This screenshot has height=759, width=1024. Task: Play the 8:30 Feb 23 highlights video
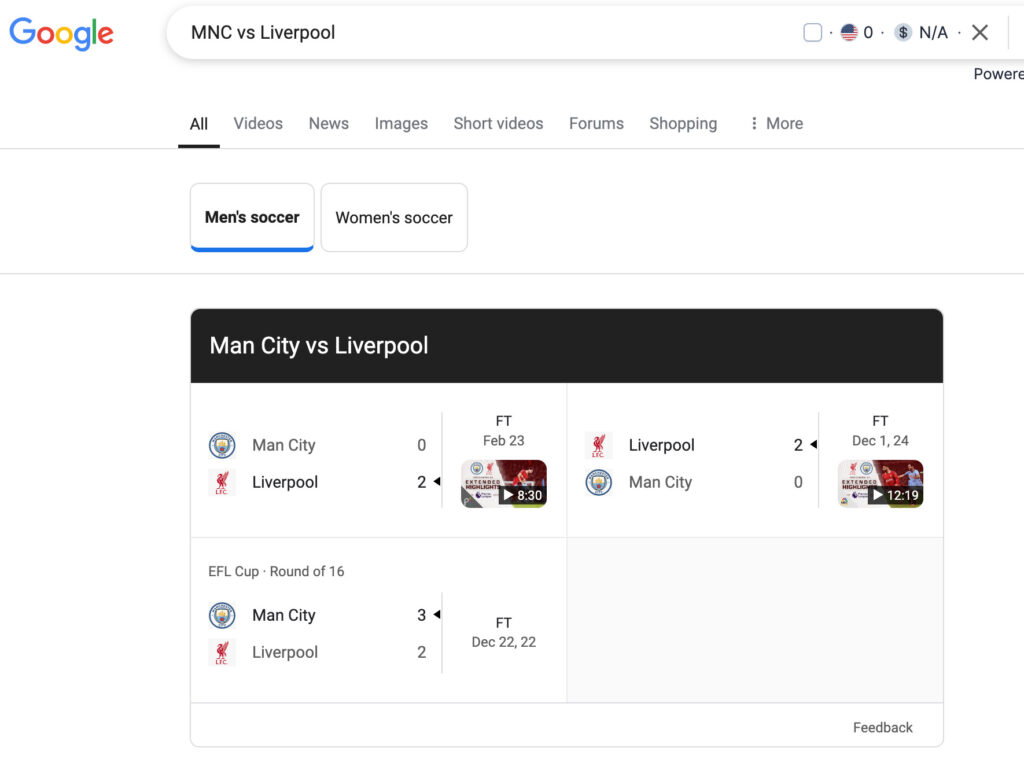504,483
